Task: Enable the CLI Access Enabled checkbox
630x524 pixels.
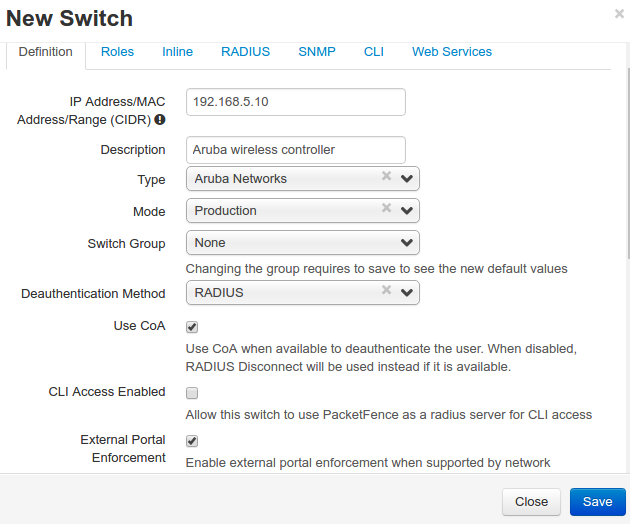Action: (x=192, y=393)
